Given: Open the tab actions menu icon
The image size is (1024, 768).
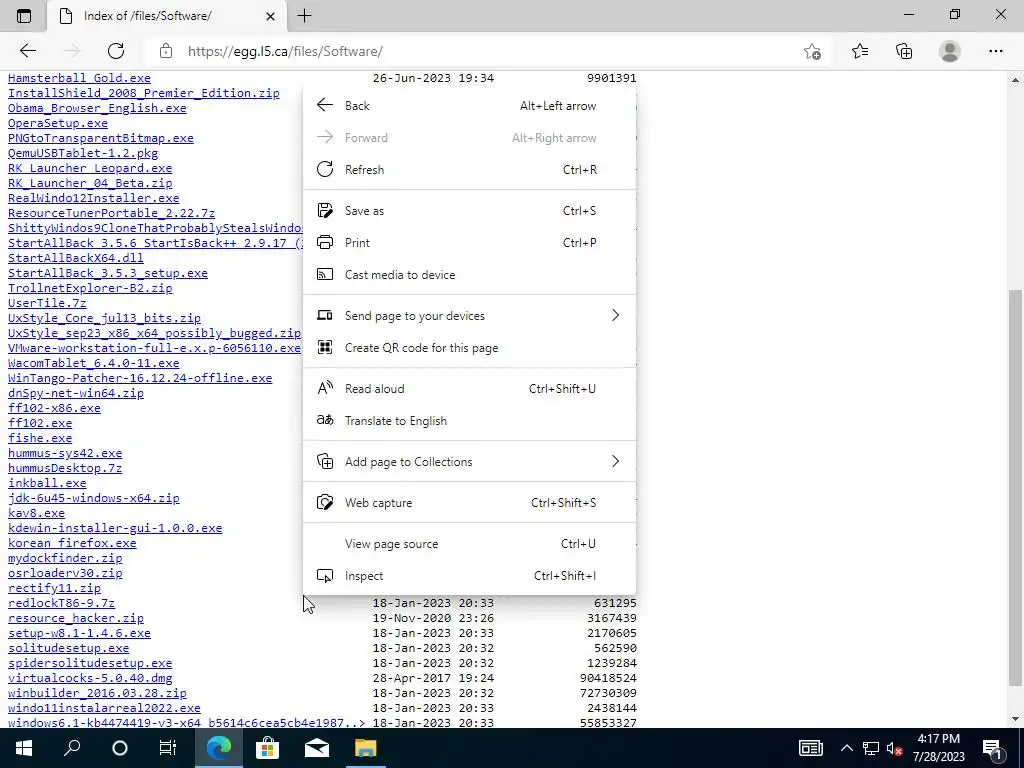Looking at the screenshot, I should point(24,16).
